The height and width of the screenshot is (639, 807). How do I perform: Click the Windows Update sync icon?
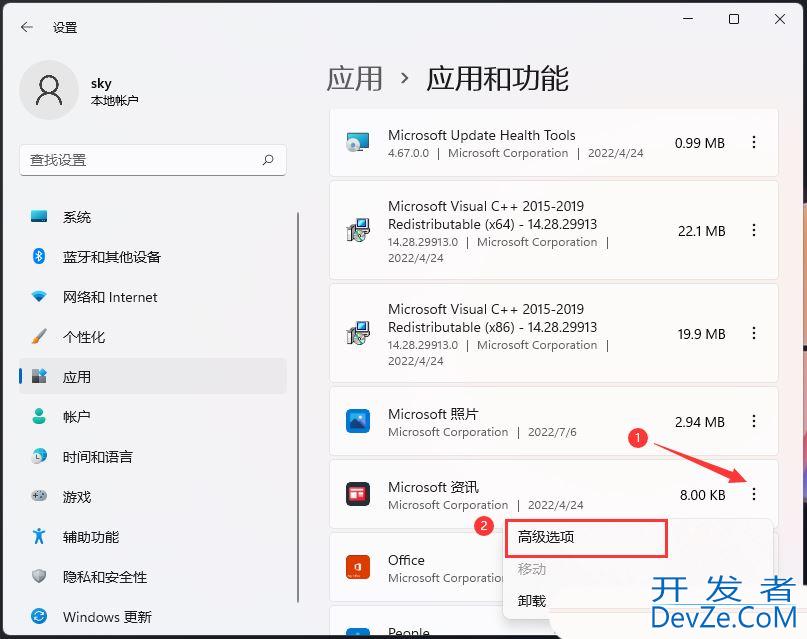pyautogui.click(x=39, y=616)
